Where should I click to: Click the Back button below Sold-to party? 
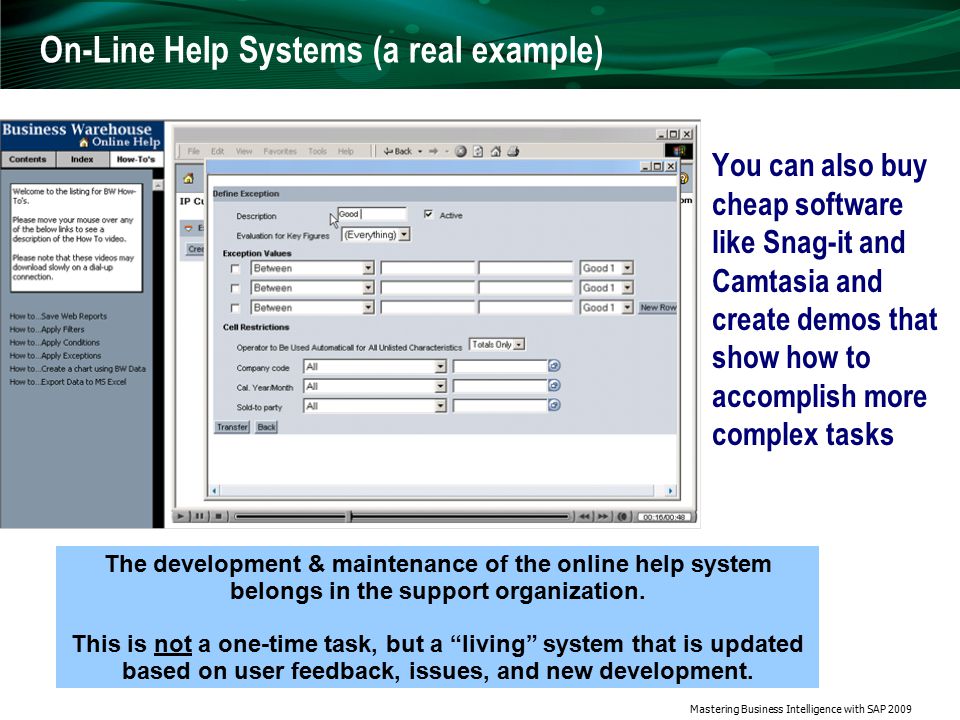point(266,427)
